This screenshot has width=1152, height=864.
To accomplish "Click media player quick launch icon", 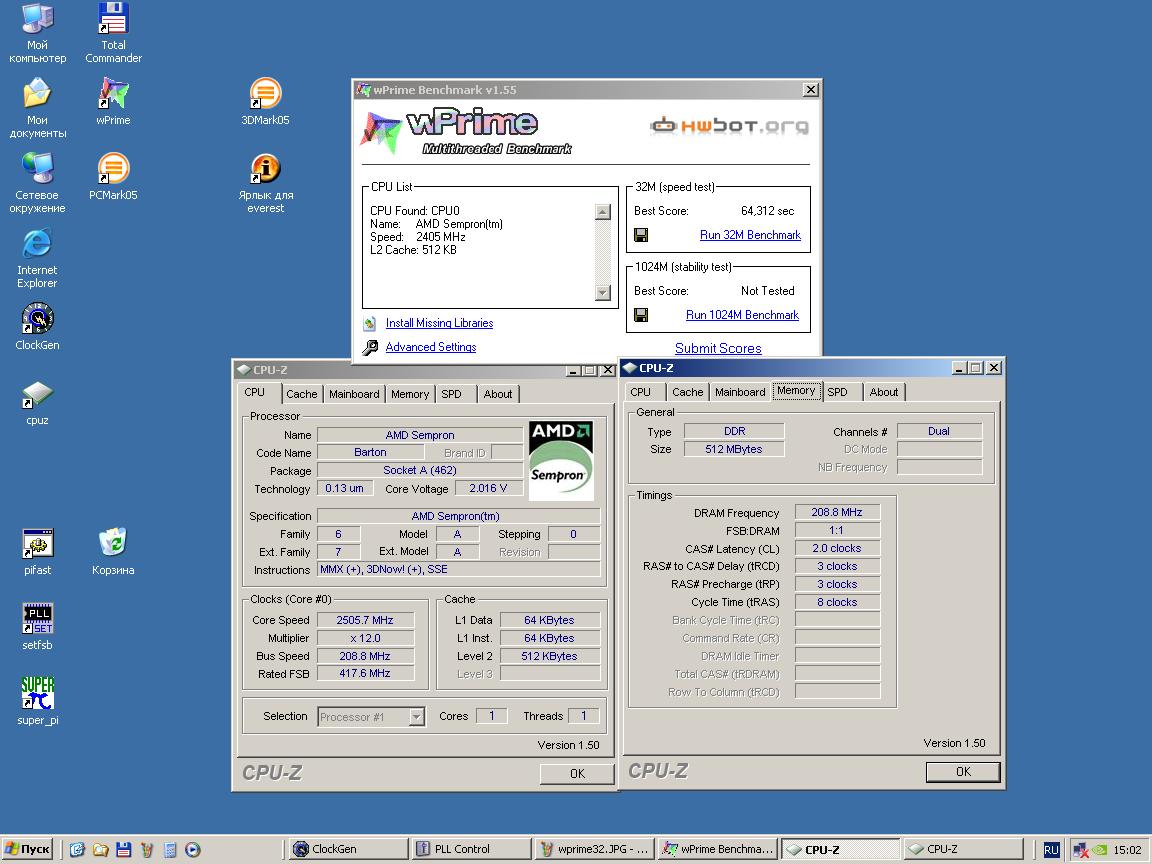I will tap(192, 849).
